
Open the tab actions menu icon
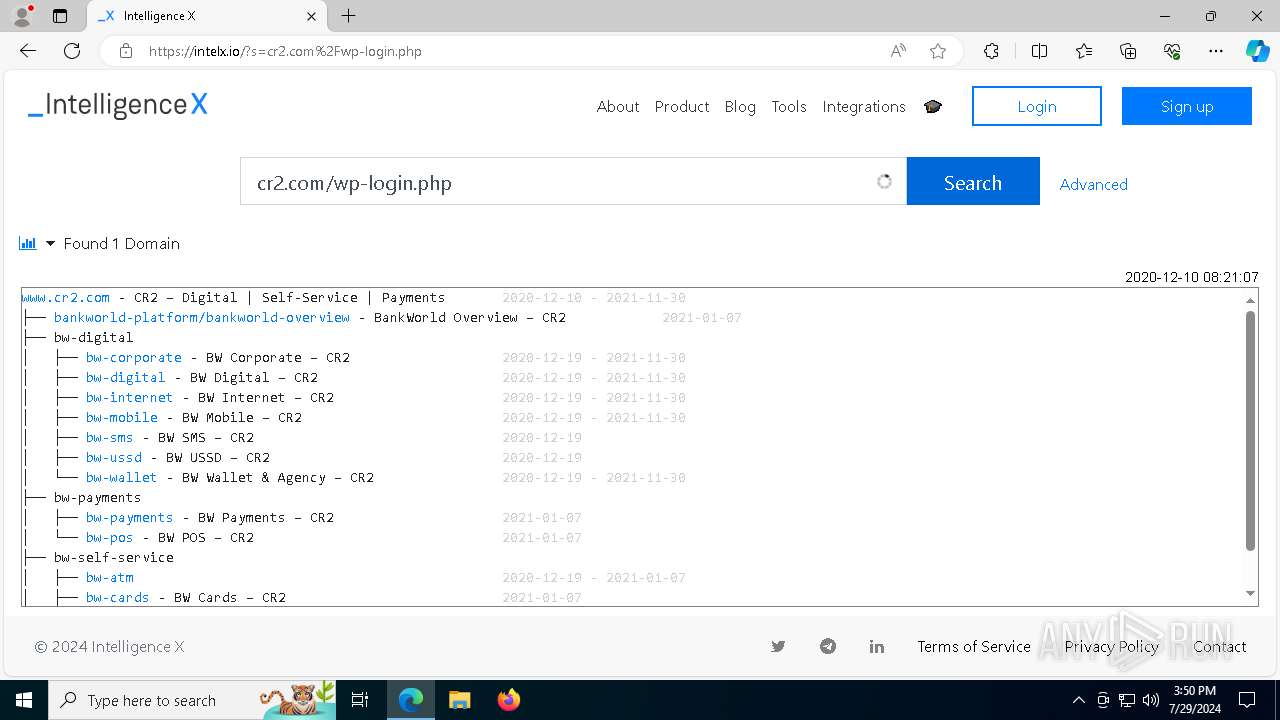point(60,16)
